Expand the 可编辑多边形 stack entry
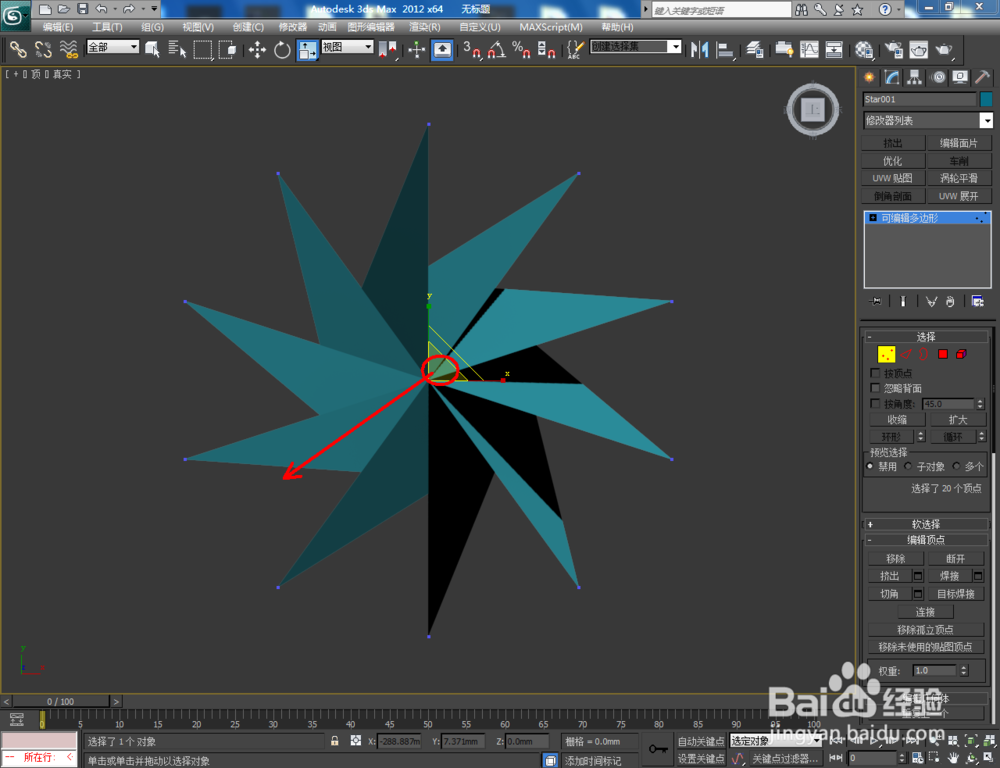1000x768 pixels. [873, 218]
